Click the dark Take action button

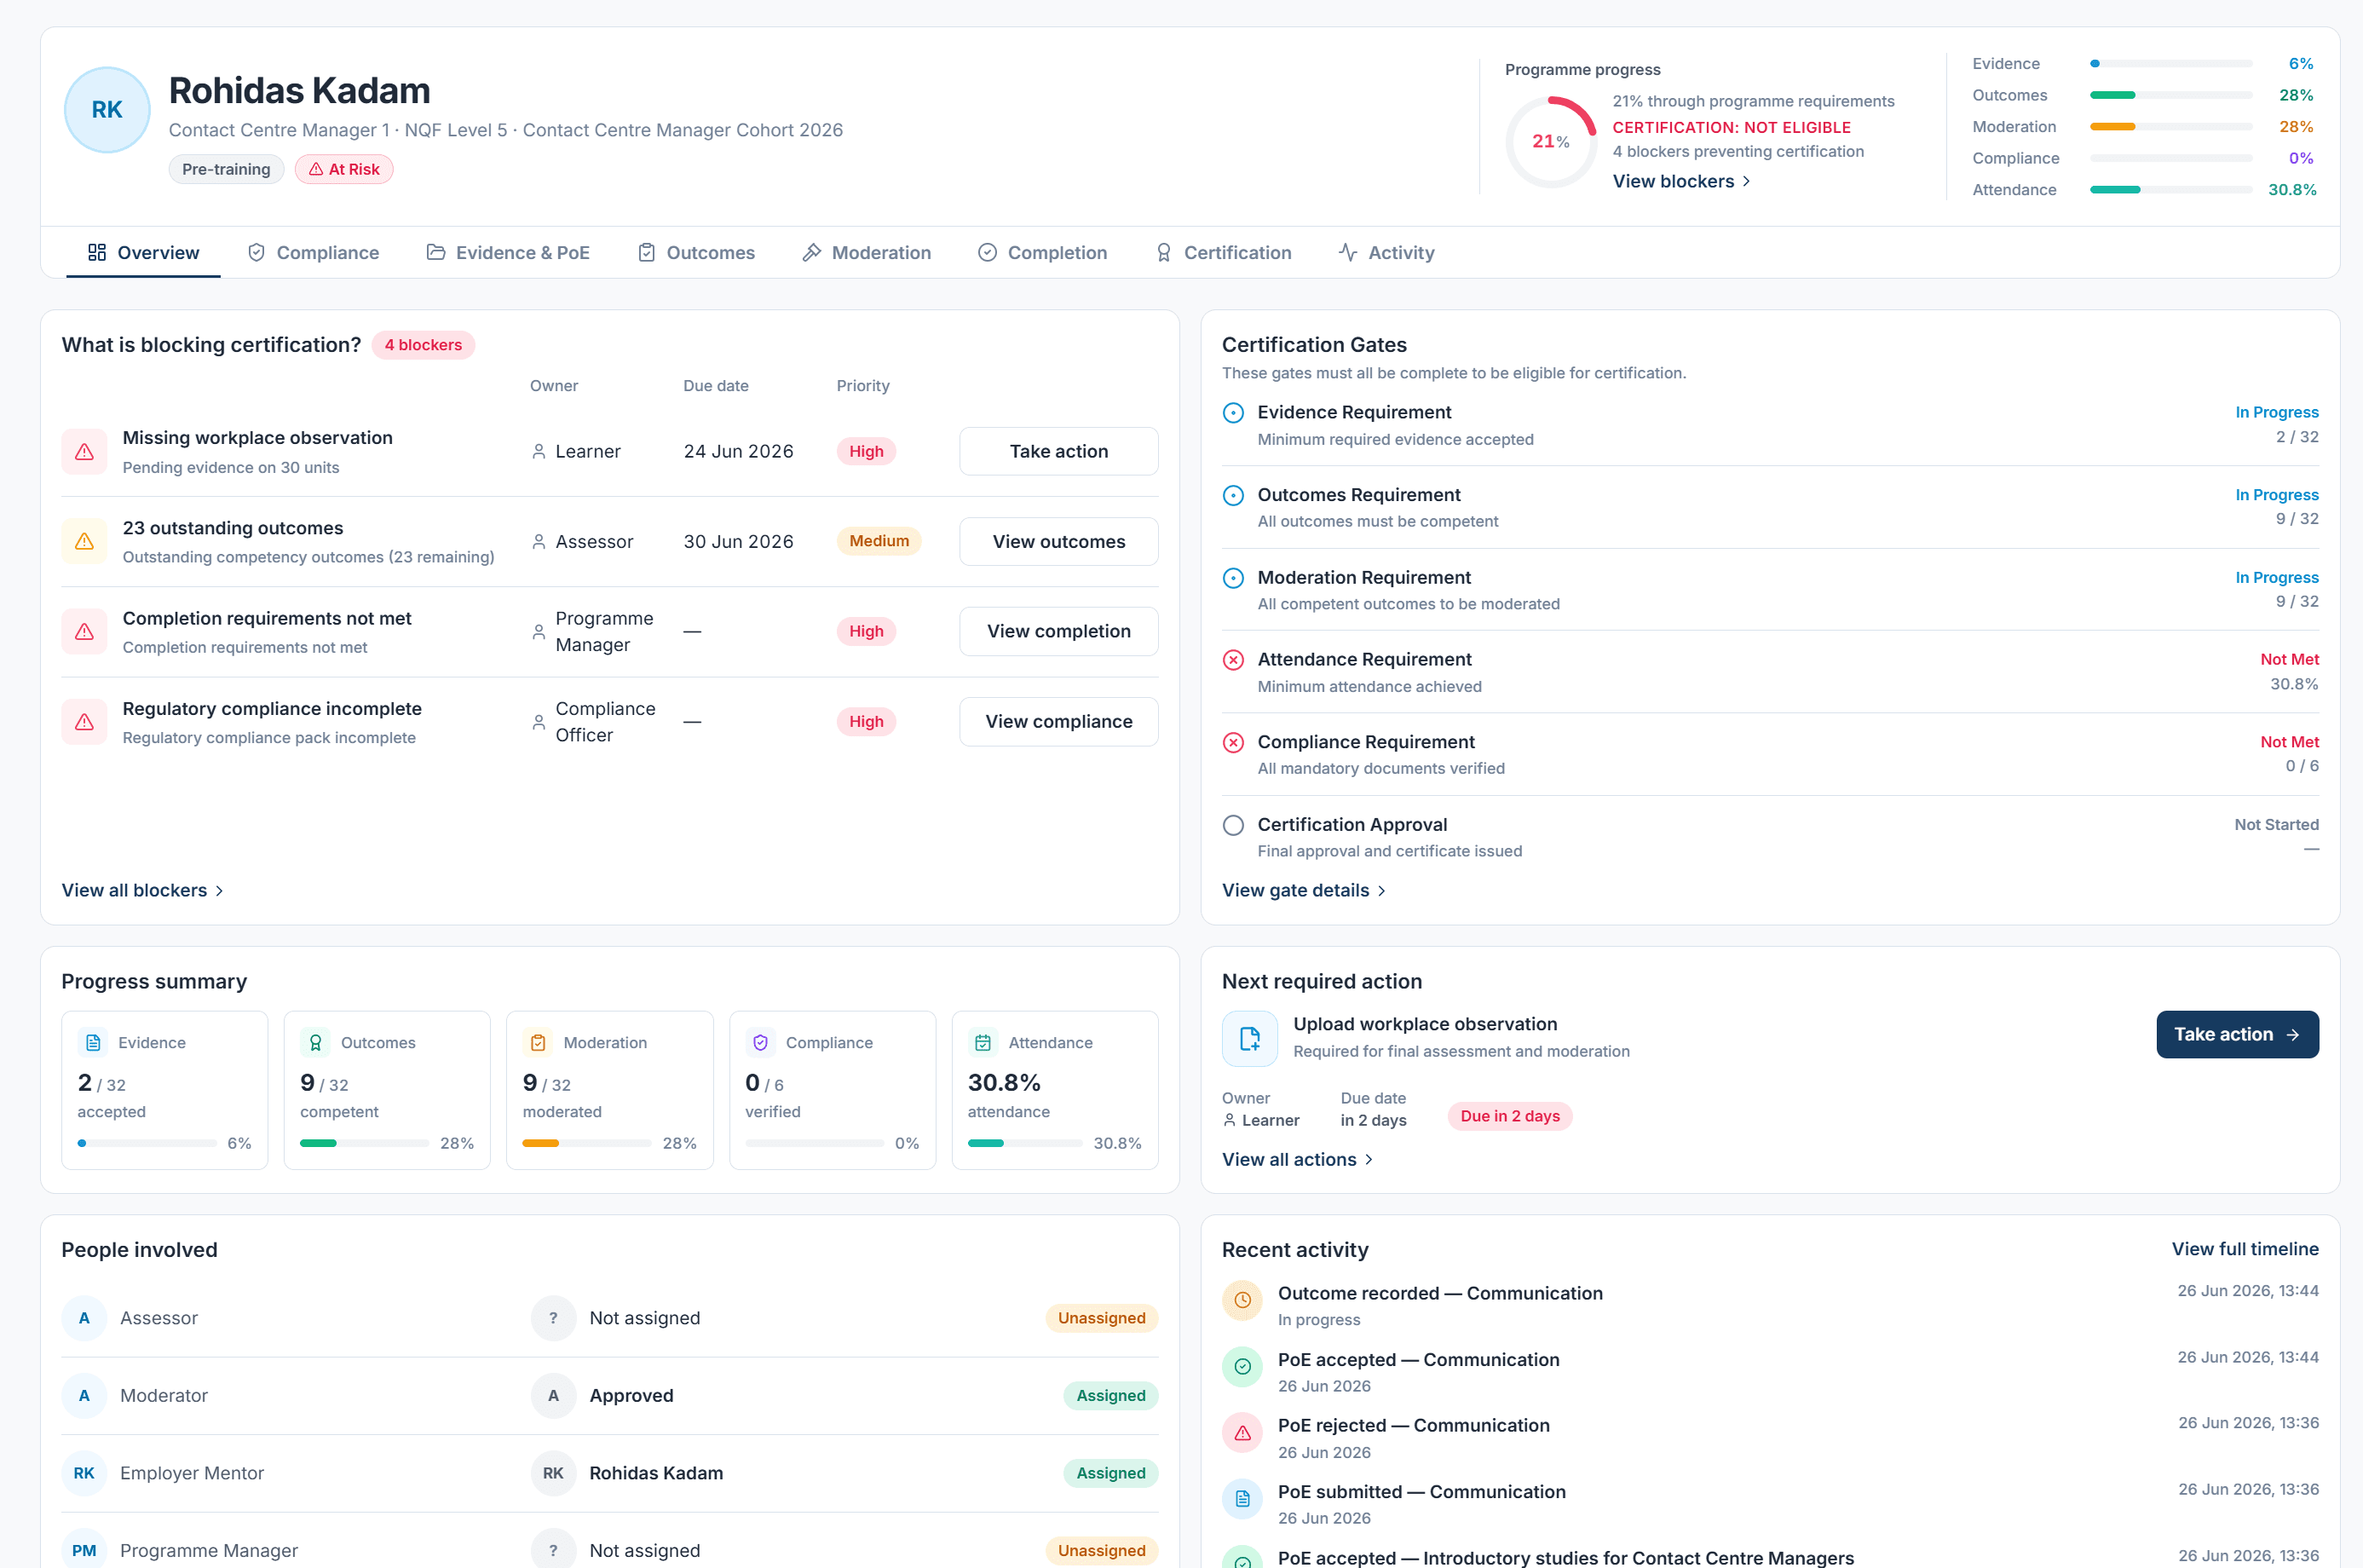pyautogui.click(x=2237, y=1034)
